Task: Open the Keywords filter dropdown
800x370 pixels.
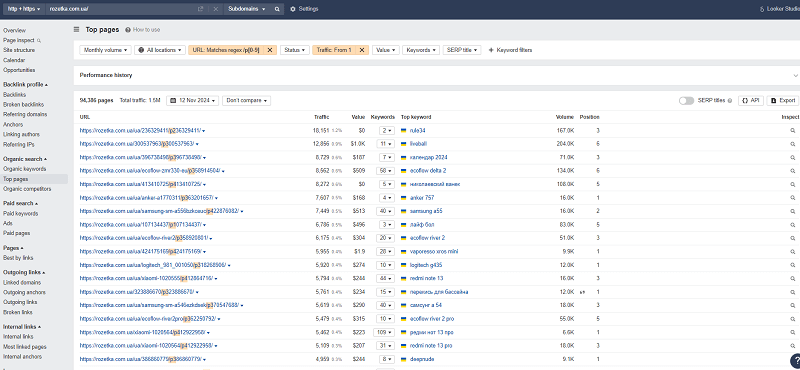Action: (x=421, y=50)
